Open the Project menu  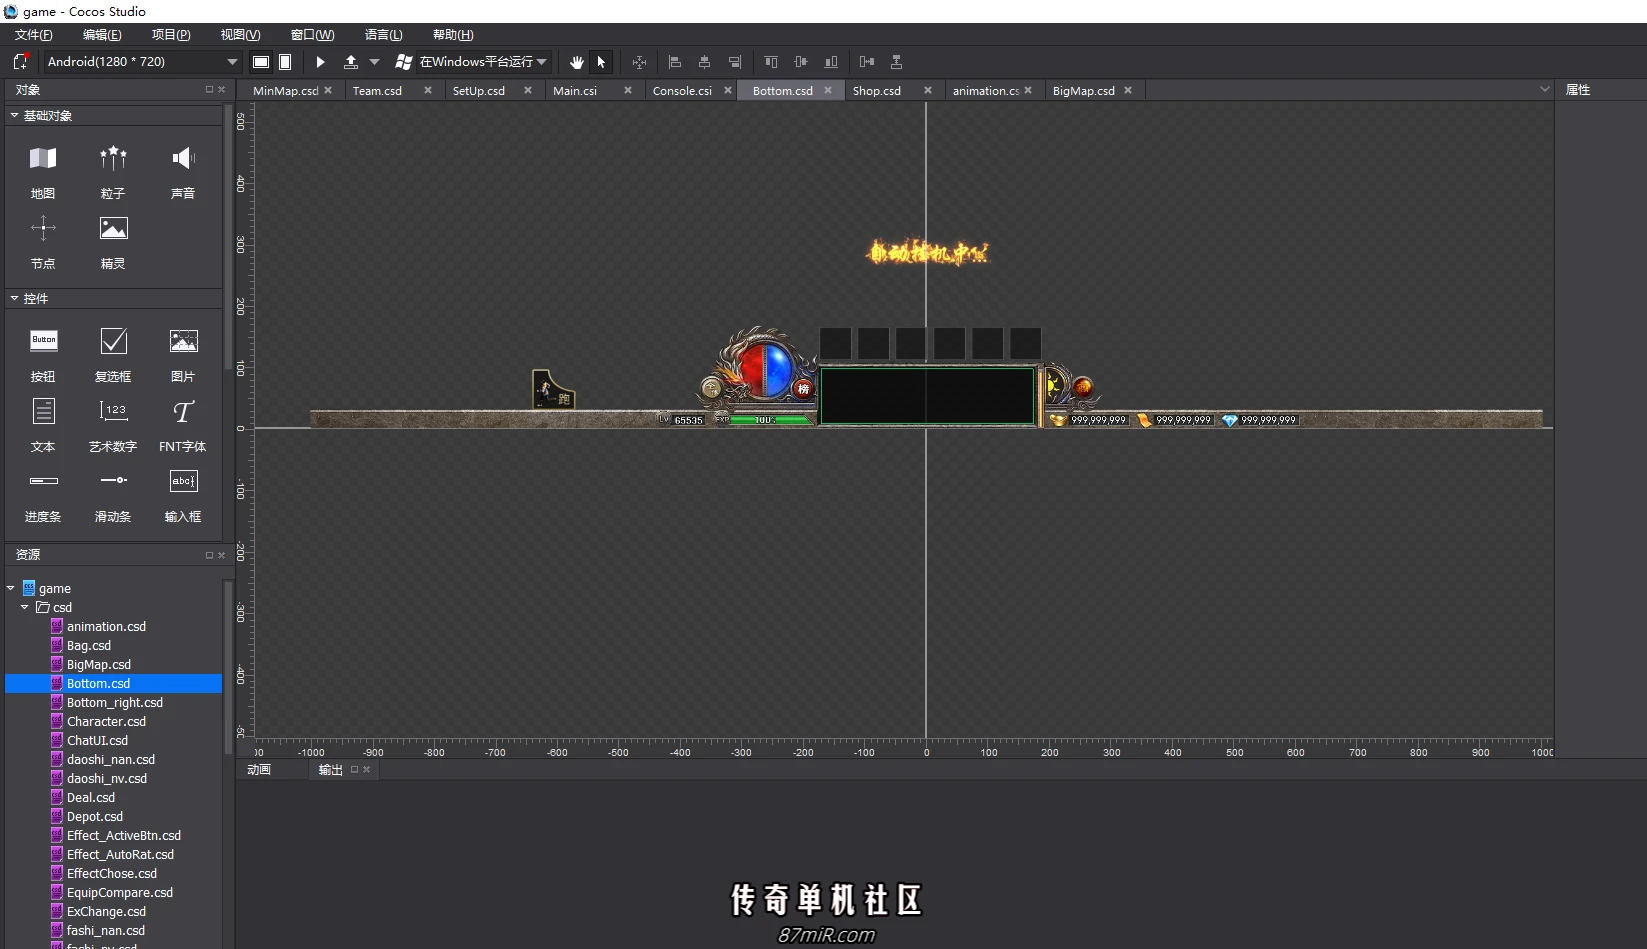tap(171, 35)
